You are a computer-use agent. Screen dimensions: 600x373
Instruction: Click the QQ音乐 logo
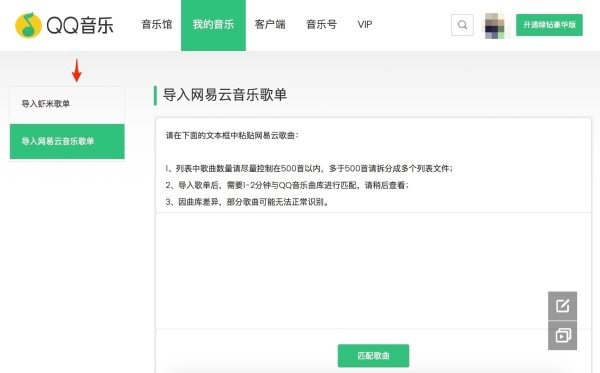[64, 25]
